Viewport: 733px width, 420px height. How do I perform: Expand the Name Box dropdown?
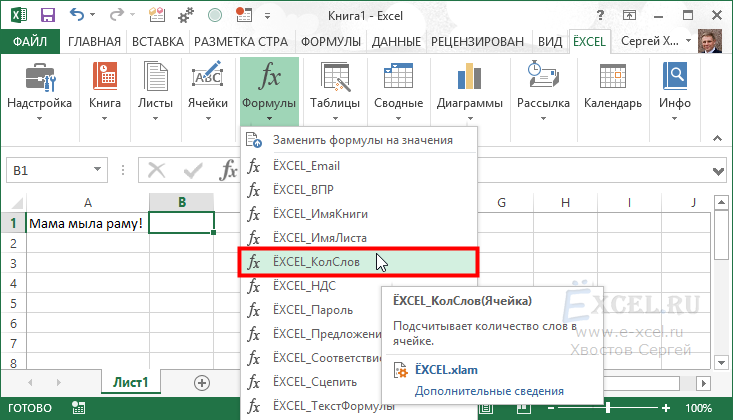pos(97,169)
